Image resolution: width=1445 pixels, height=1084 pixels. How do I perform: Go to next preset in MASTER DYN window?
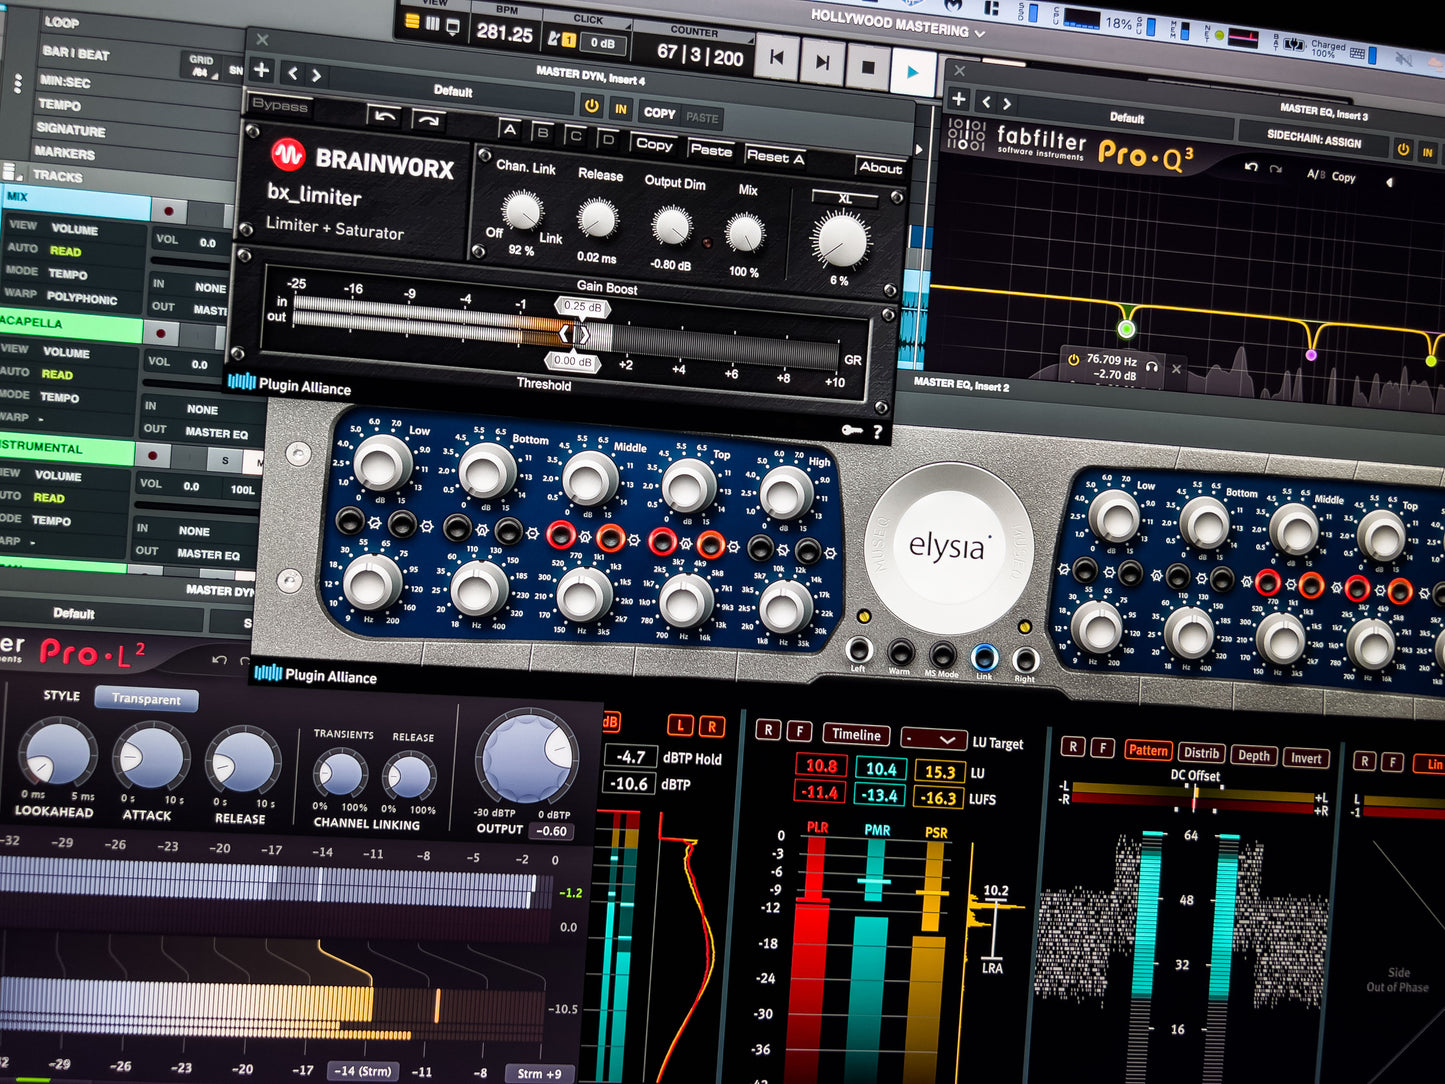(x=316, y=75)
